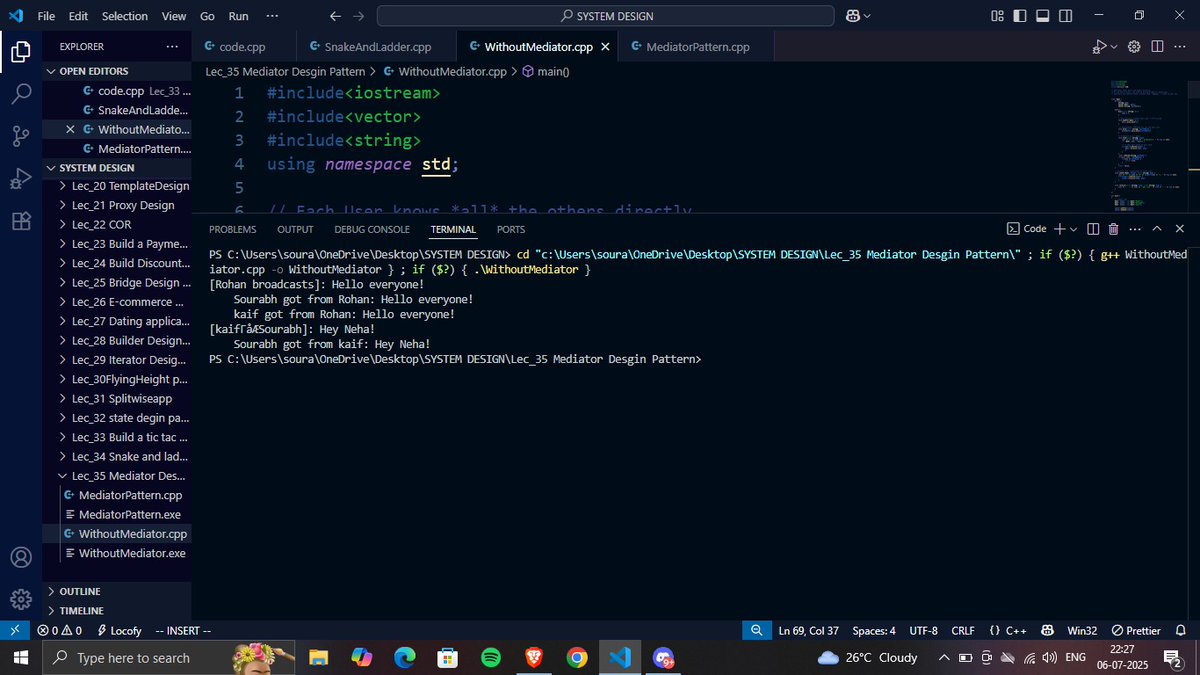Open the Explorer view in activity bar
The width and height of the screenshot is (1200, 675).
click(x=20, y=52)
